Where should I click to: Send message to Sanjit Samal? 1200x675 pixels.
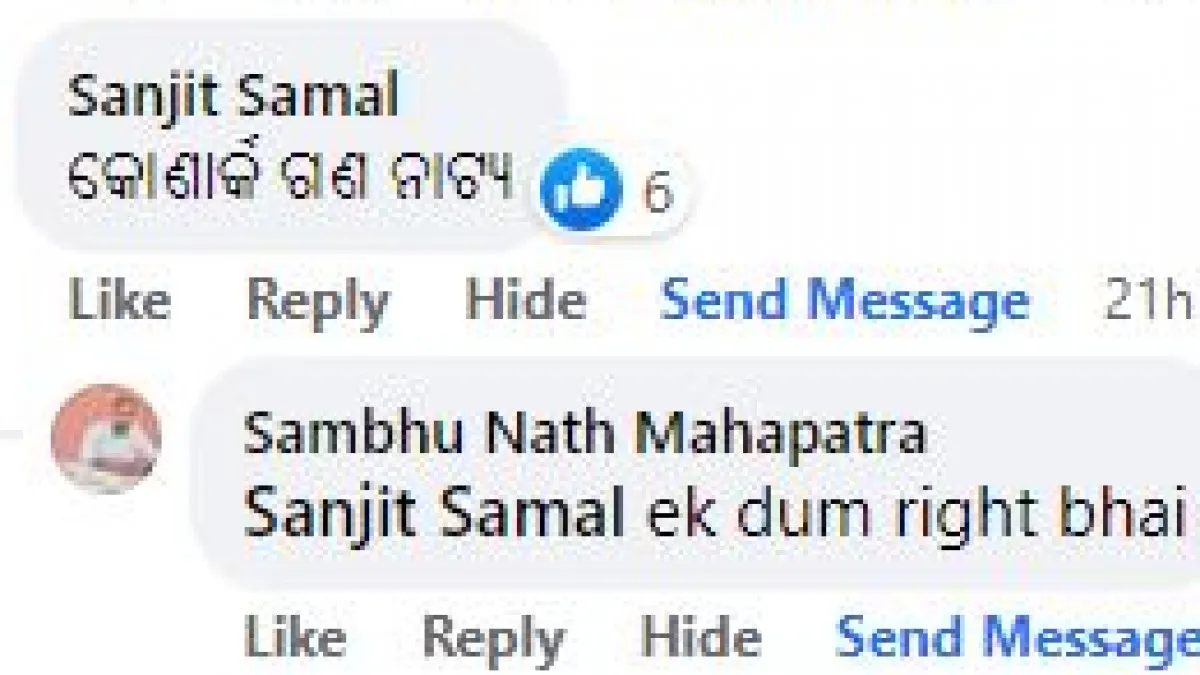click(x=845, y=299)
